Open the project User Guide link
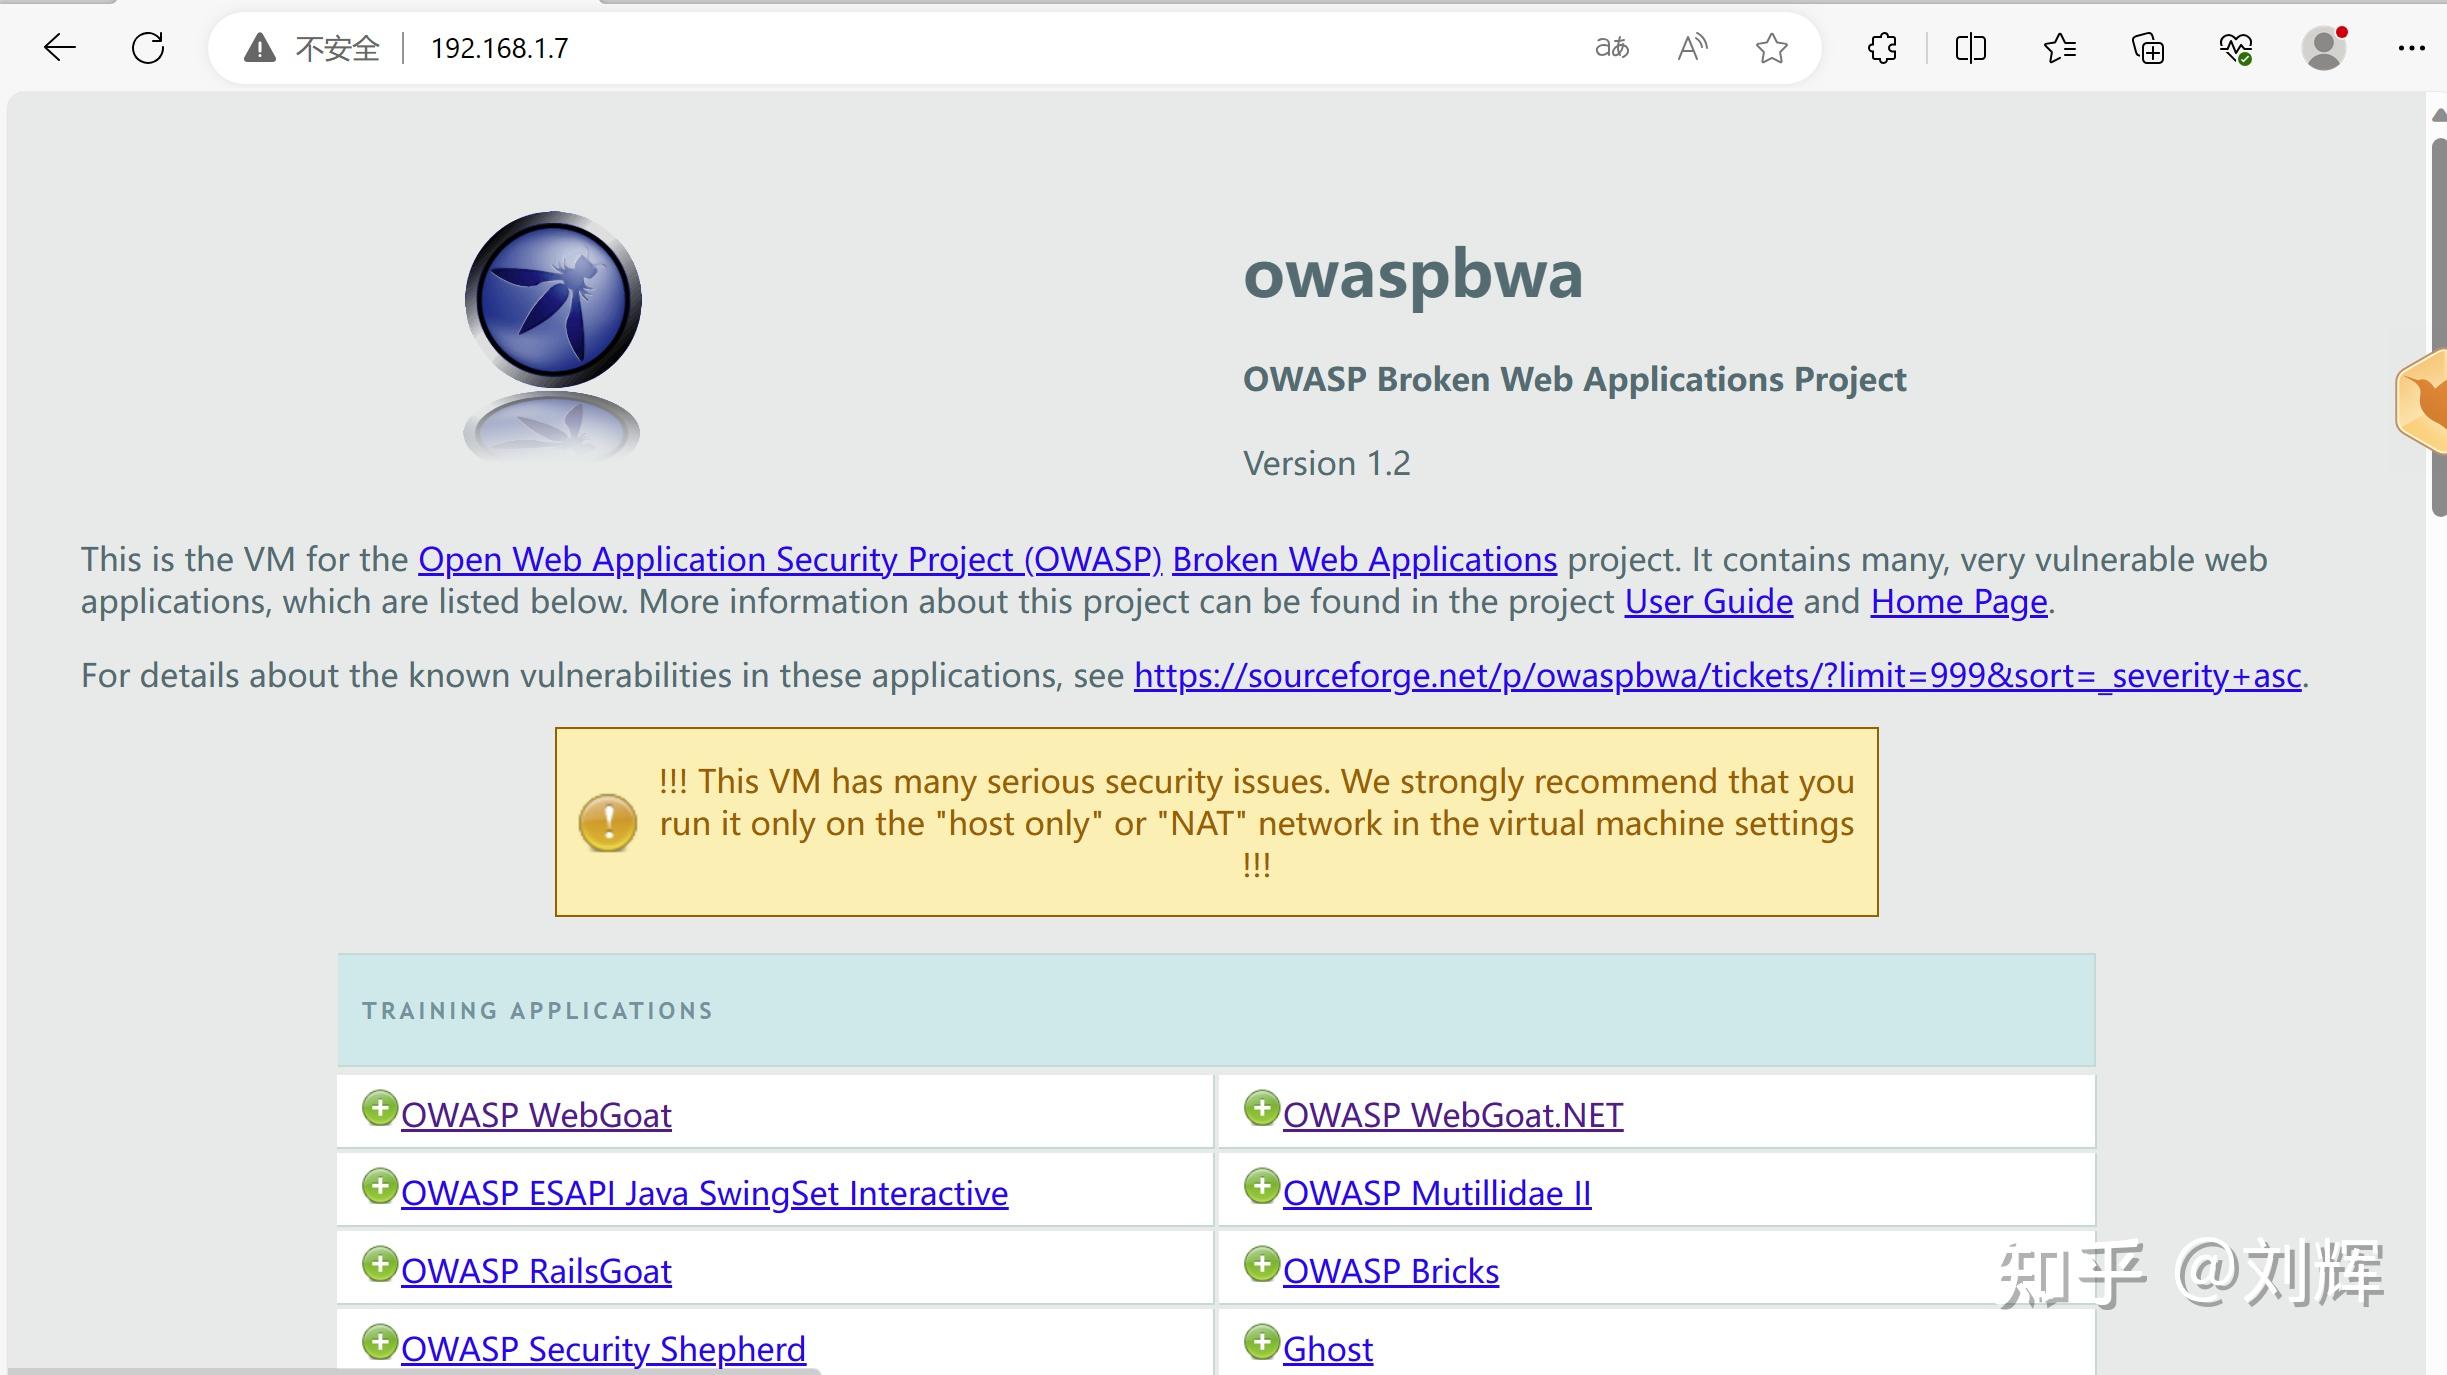Image resolution: width=2447 pixels, height=1375 pixels. click(1708, 602)
